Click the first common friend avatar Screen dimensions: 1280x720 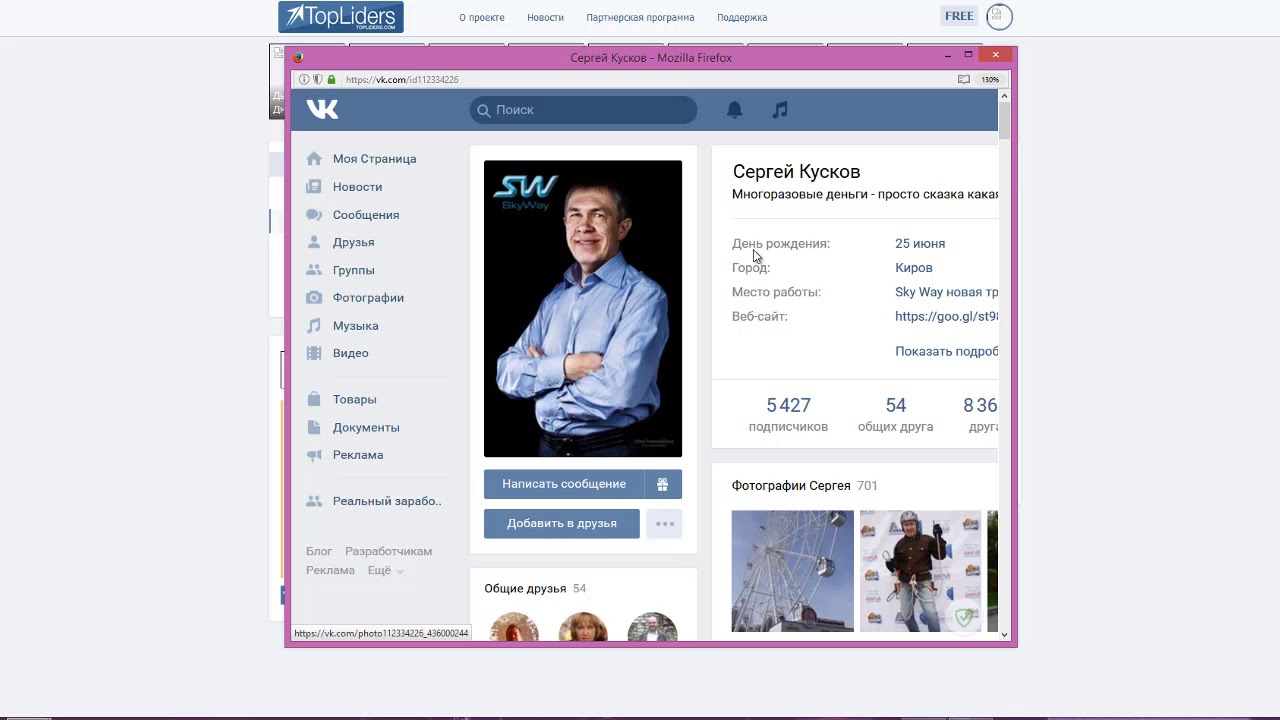(514, 627)
